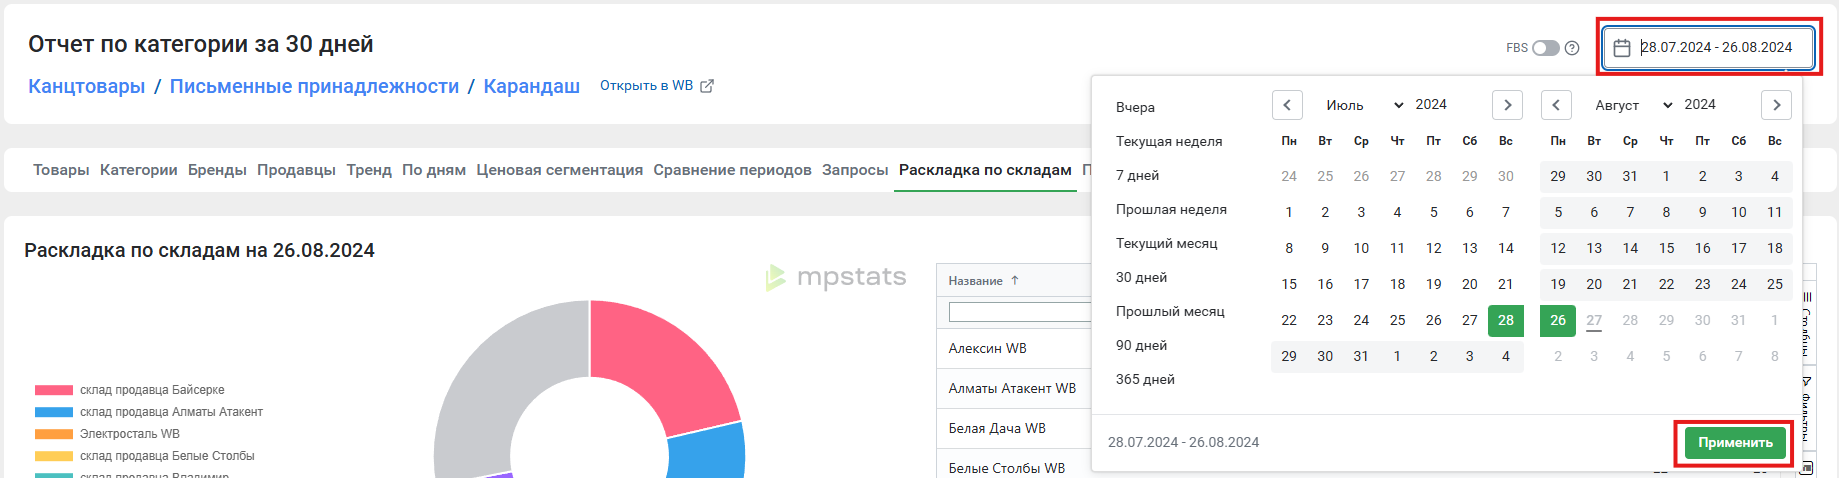The height and width of the screenshot is (478, 1839).
Task: Open the Июль month dropdown
Action: [1364, 105]
